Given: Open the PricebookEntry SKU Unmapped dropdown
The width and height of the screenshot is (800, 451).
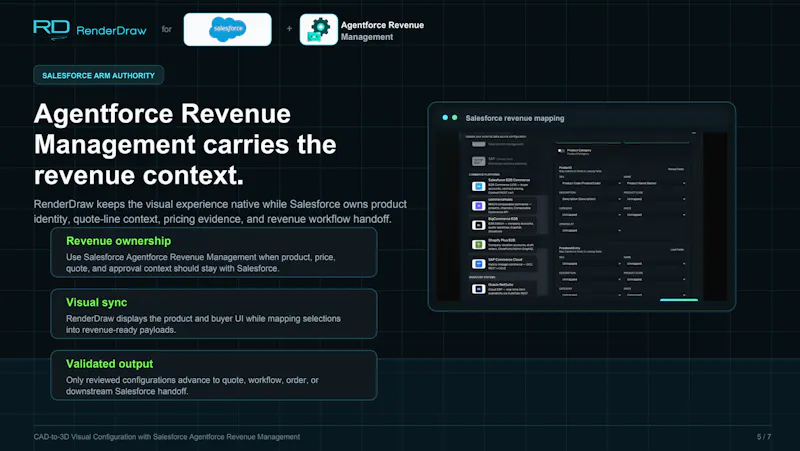Looking at the screenshot, I should [591, 264].
